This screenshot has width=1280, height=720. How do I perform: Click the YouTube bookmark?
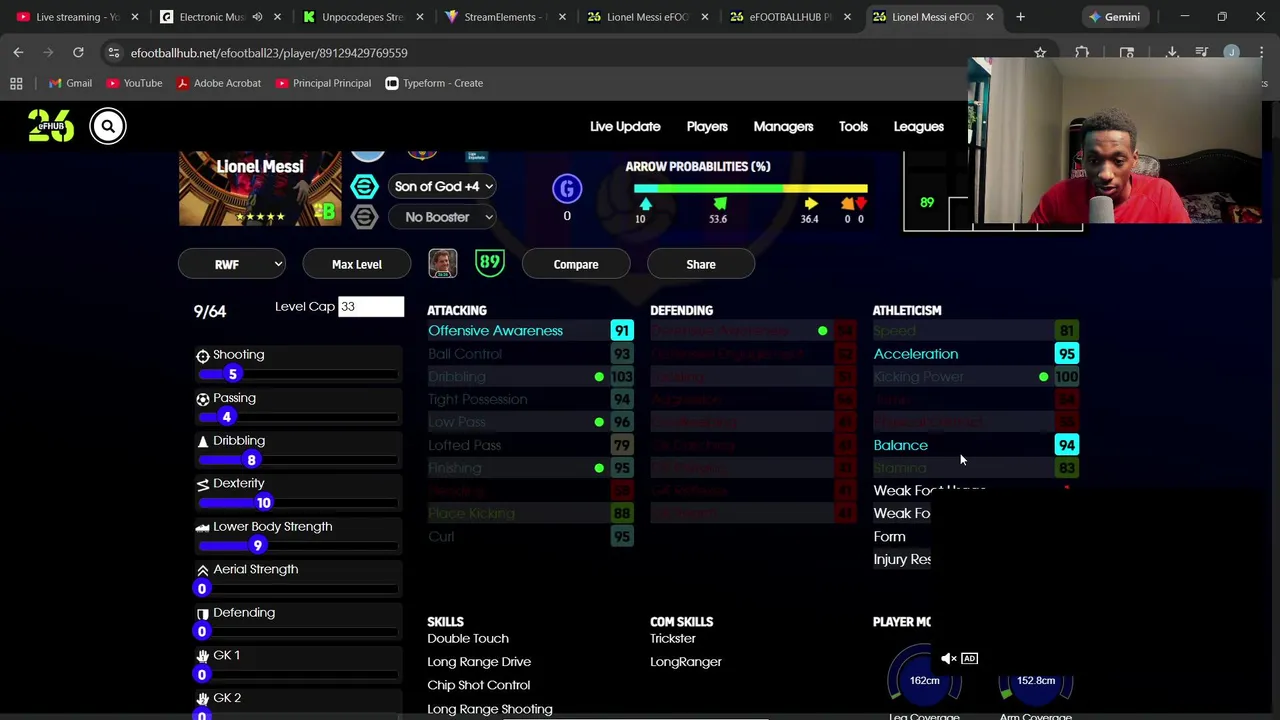click(x=133, y=83)
